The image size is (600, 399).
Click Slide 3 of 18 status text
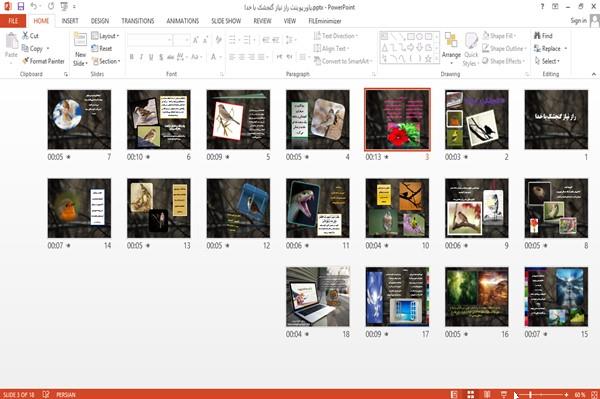click(x=18, y=394)
